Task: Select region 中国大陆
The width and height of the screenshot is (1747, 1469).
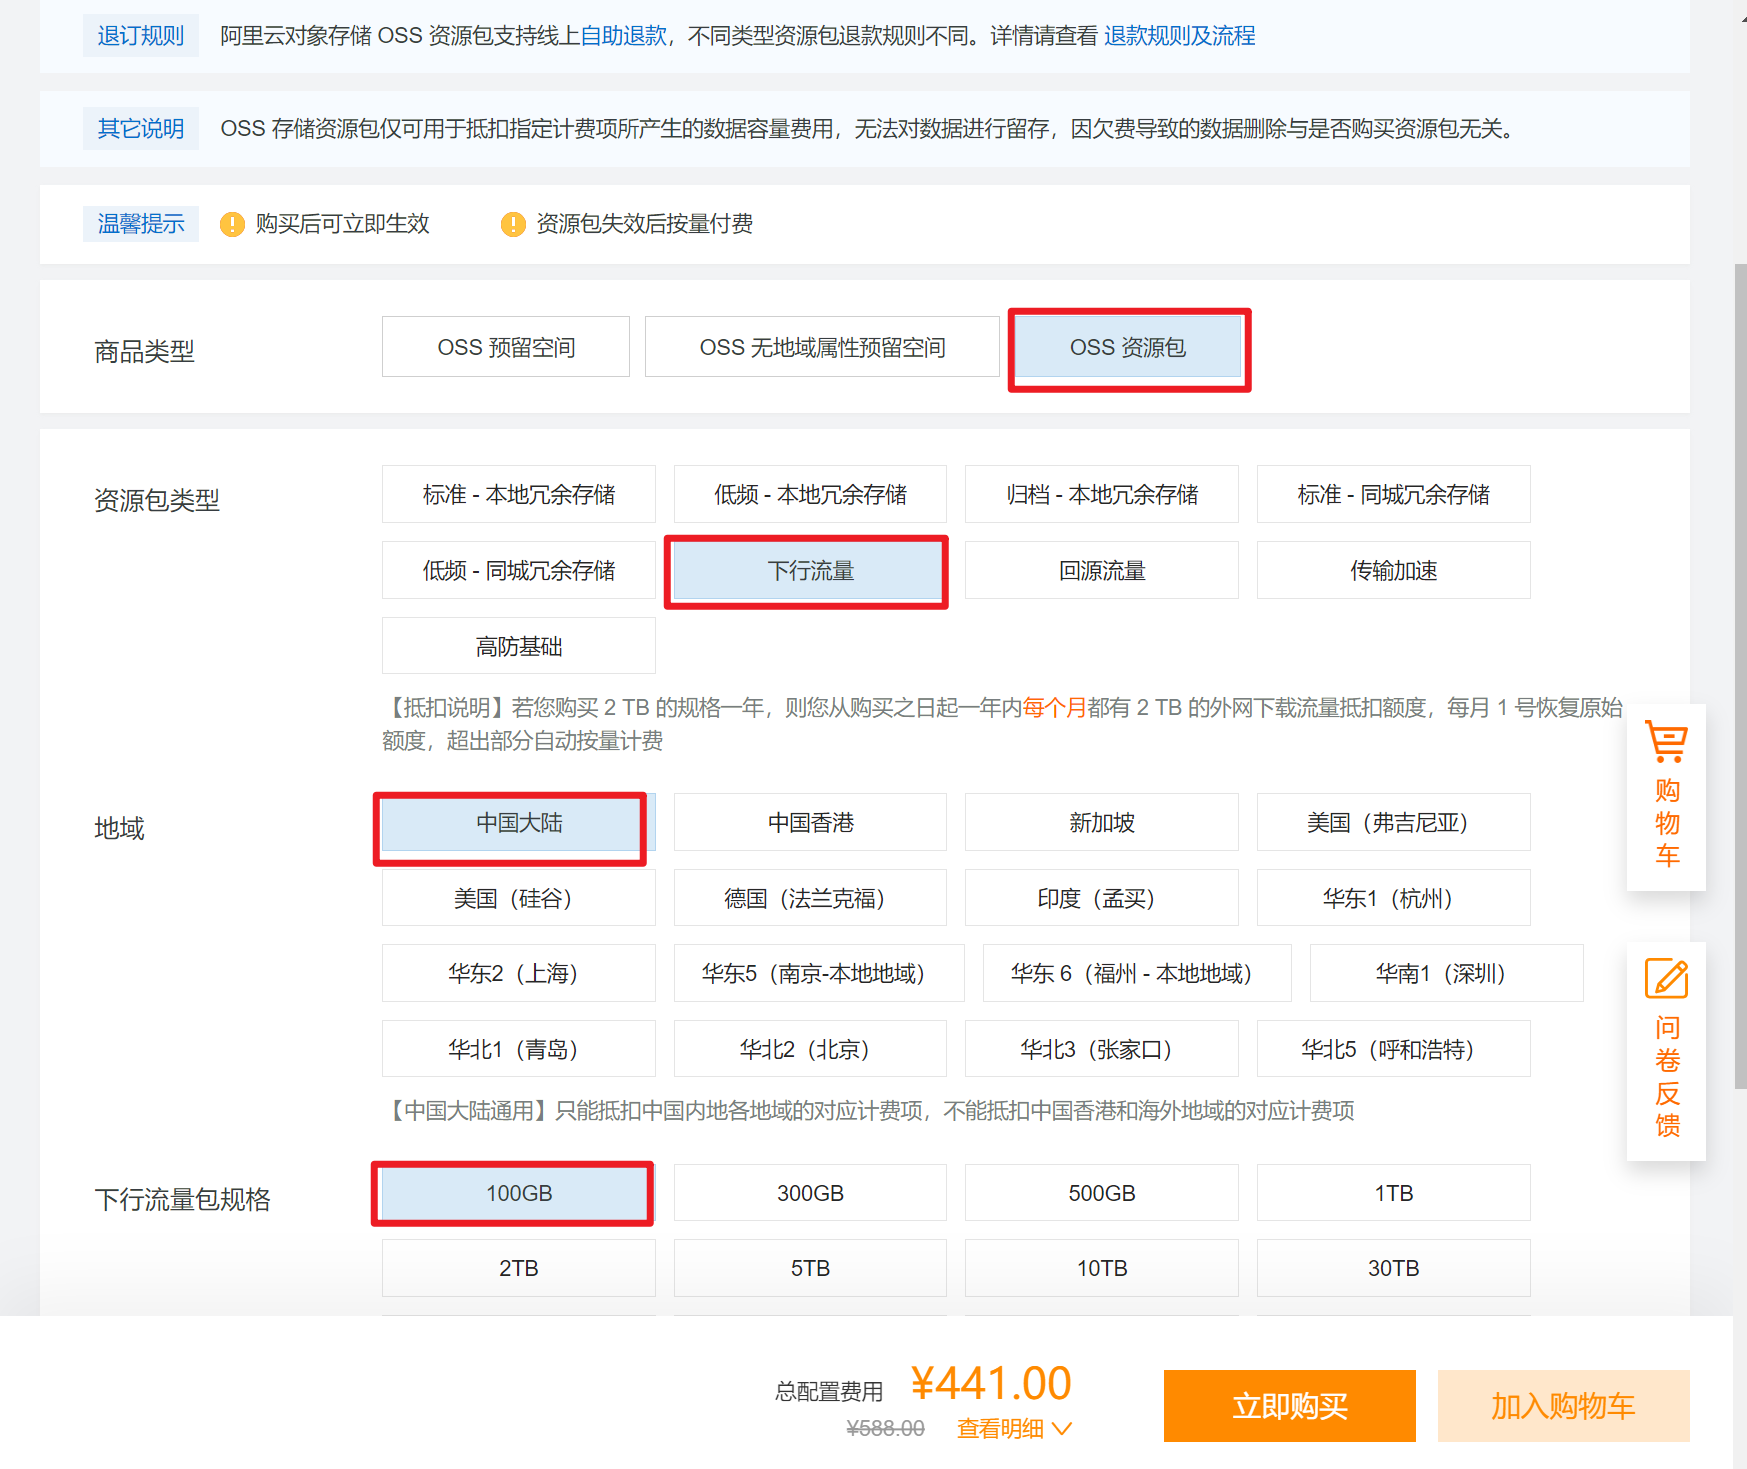Action: point(519,822)
